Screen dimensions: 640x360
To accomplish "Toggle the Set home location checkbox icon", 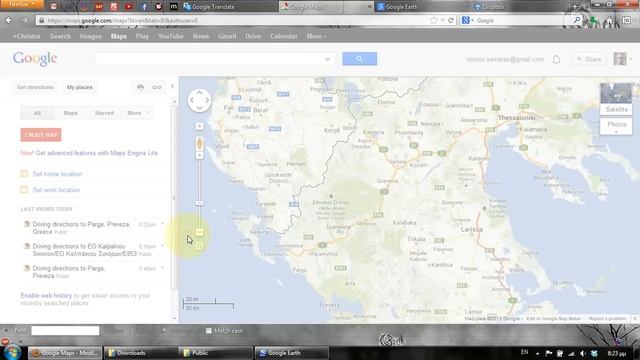I will coord(24,174).
